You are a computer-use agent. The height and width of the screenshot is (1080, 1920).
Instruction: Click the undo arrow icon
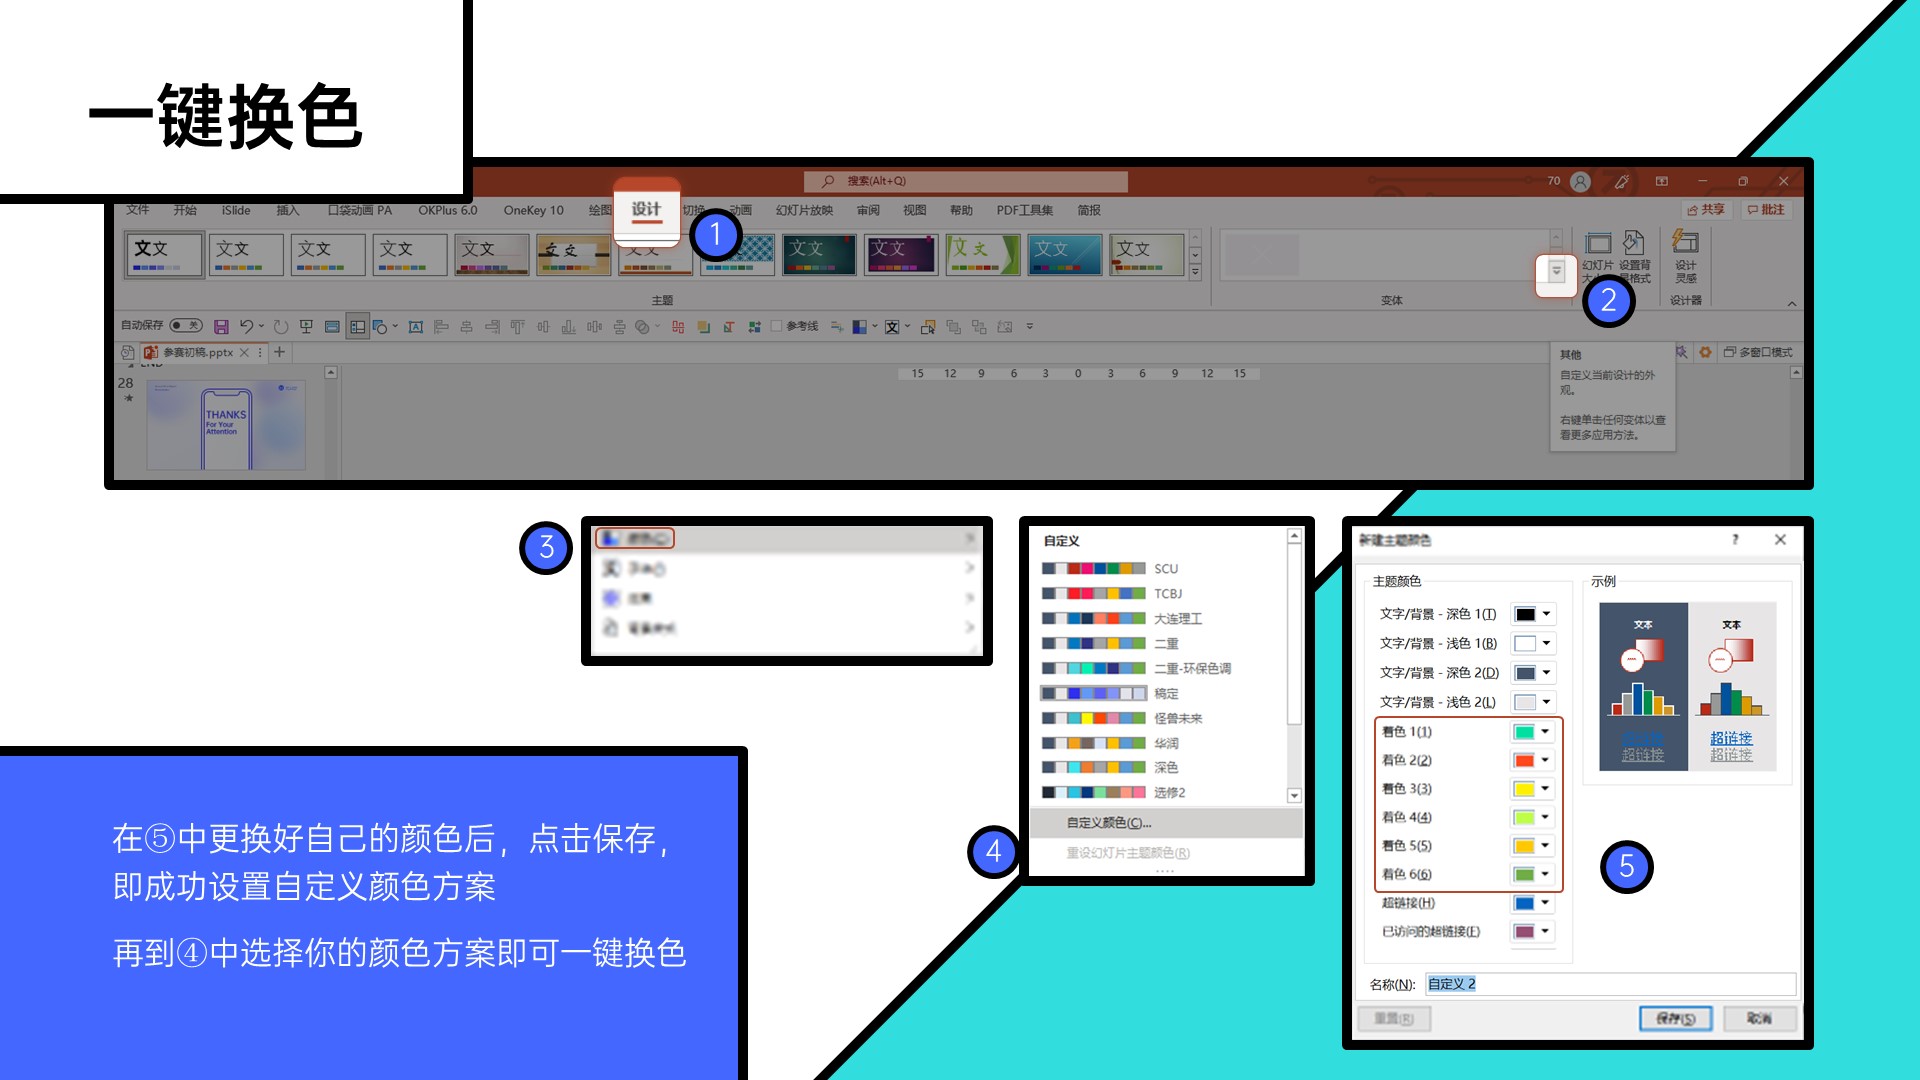[x=246, y=327]
